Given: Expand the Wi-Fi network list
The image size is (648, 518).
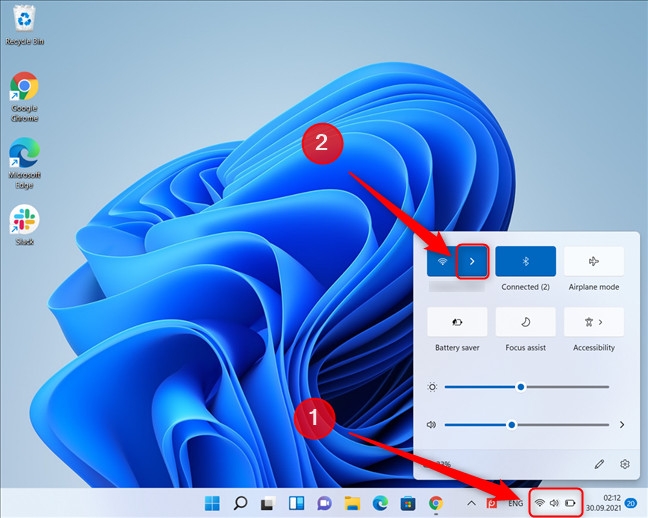Looking at the screenshot, I should (472, 261).
